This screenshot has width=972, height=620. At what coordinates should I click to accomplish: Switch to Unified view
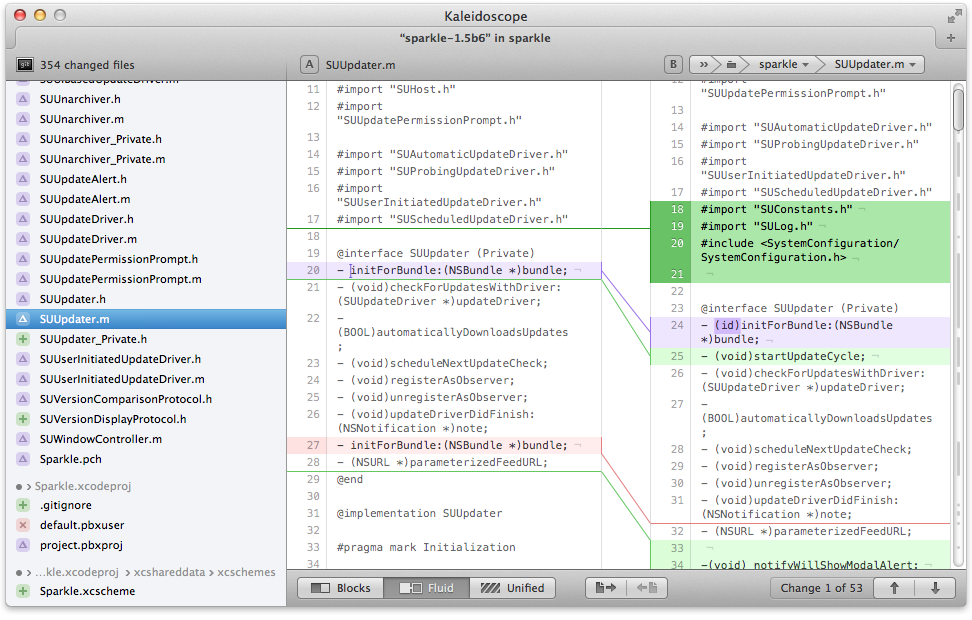pos(512,588)
